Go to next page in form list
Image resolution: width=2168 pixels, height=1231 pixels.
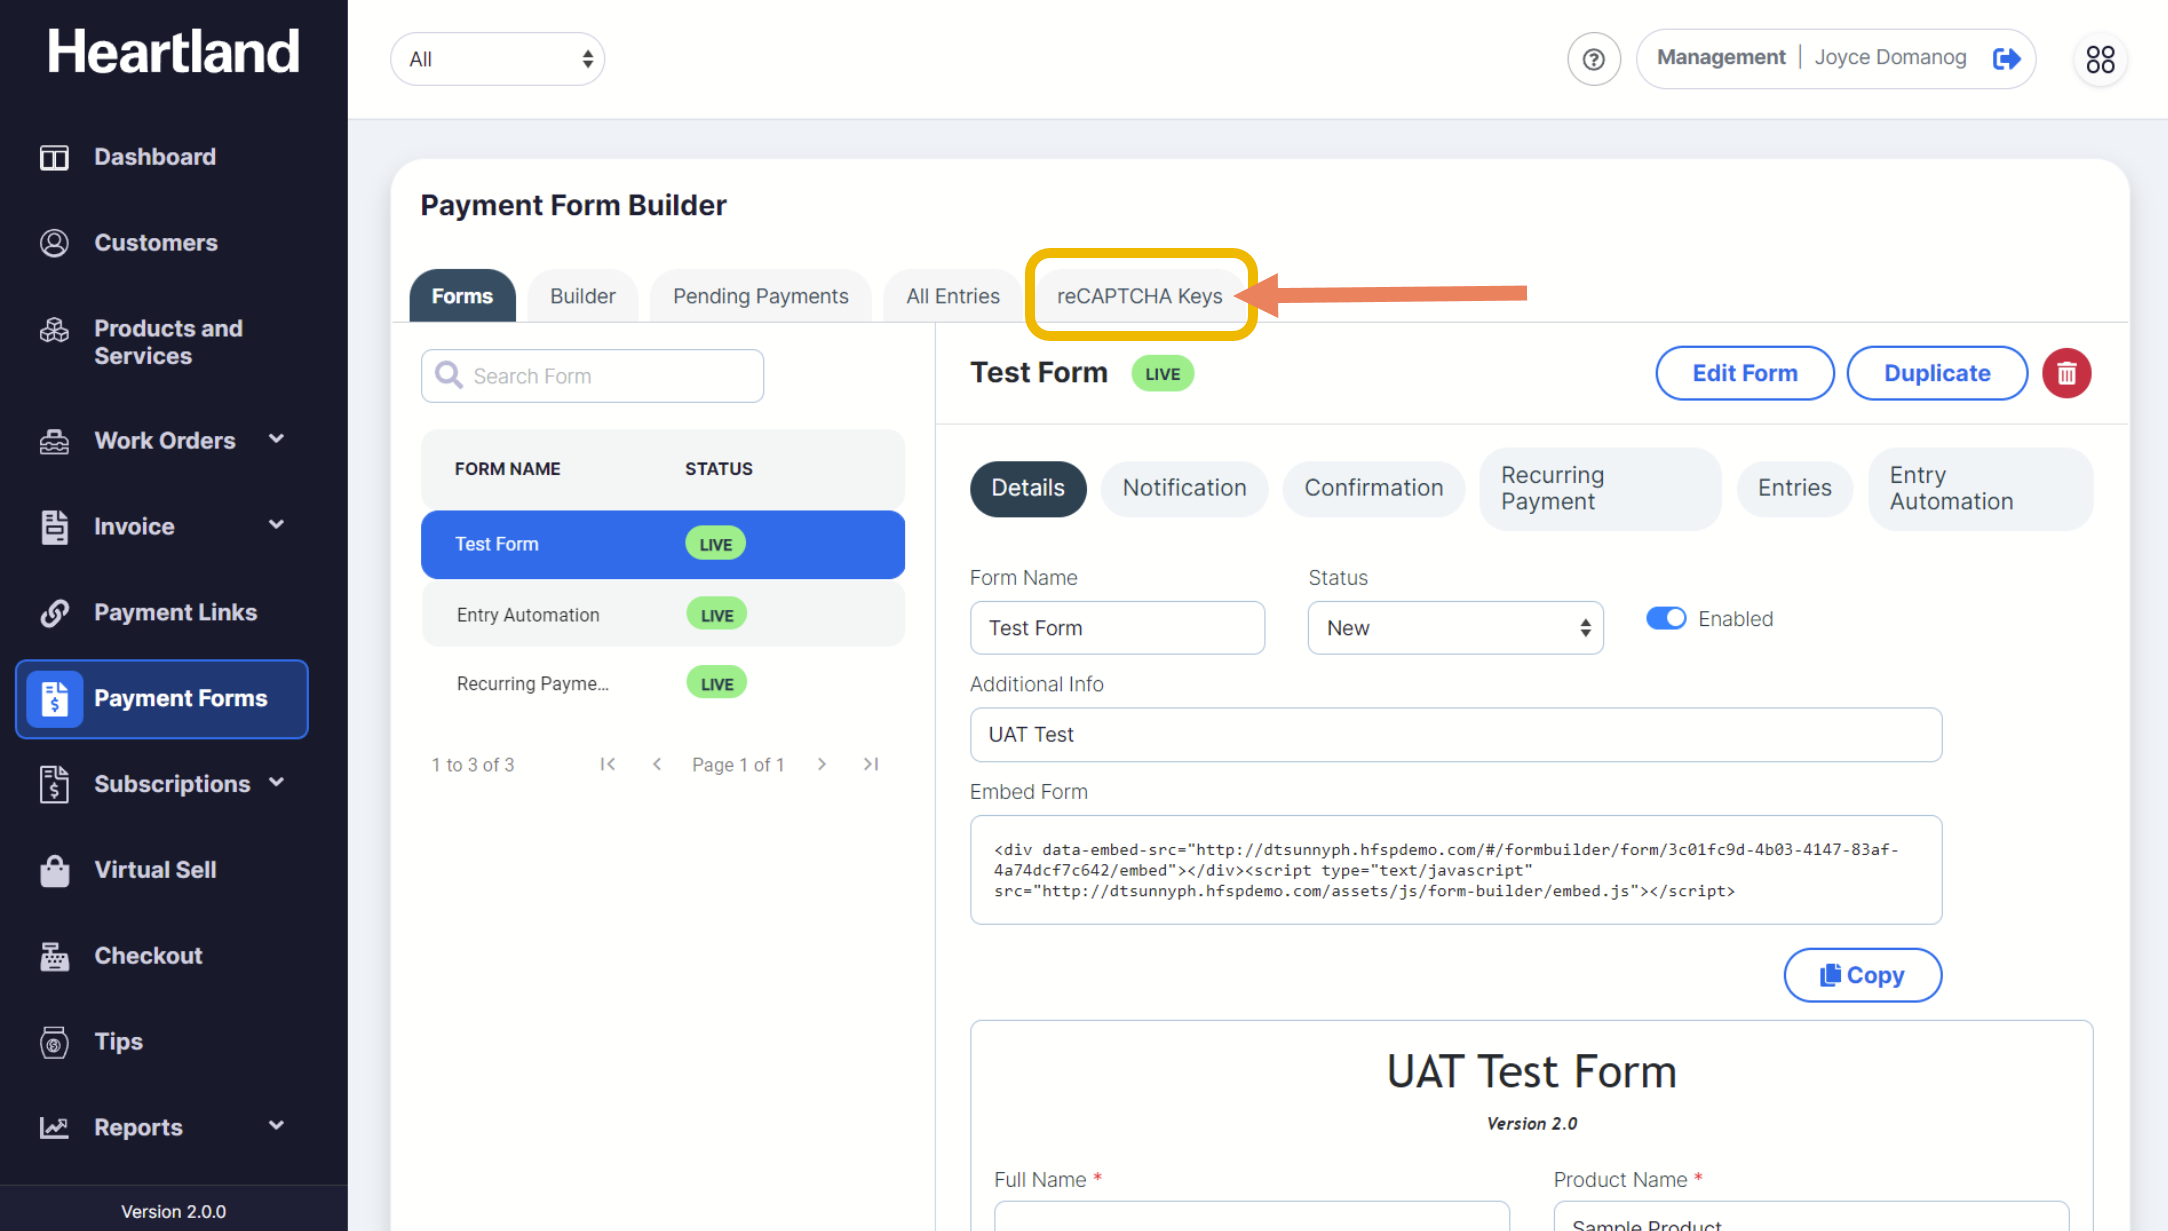point(822,764)
